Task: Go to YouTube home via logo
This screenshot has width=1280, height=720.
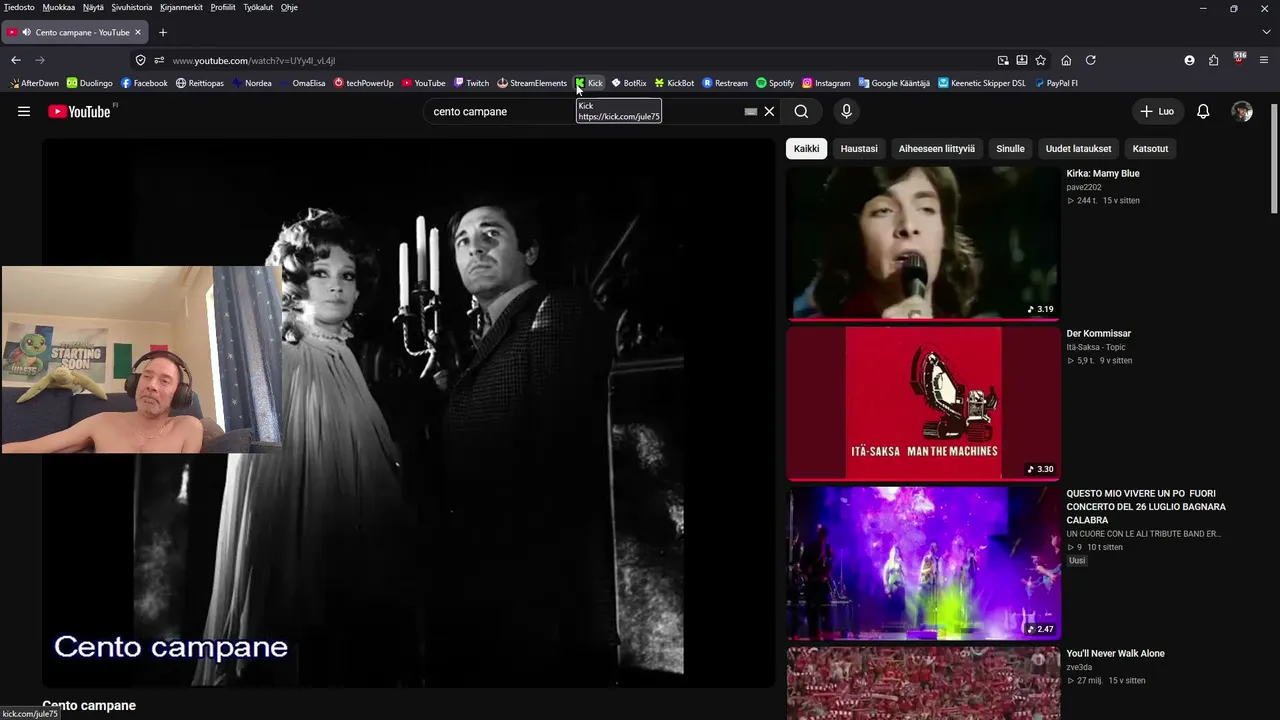Action: [x=80, y=111]
